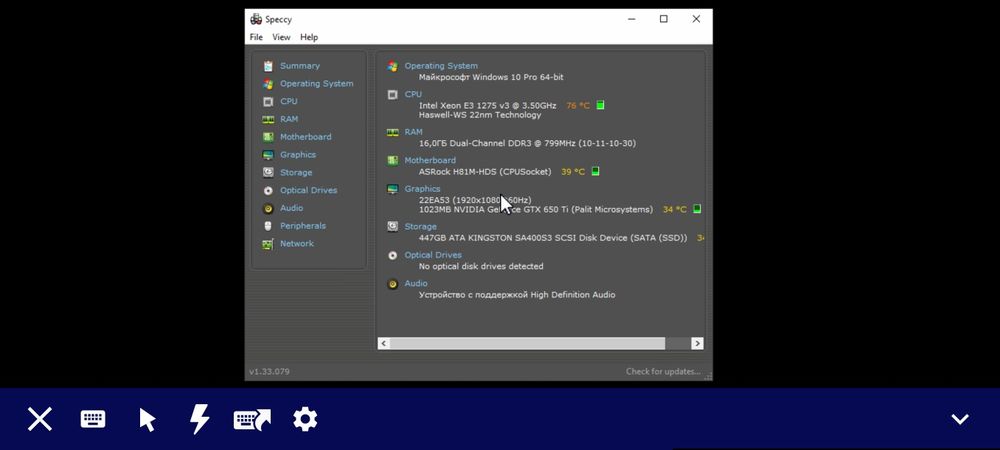Screen dimensions: 1000x450
Task: Click the Motherboard heading link in summary
Action: pos(430,161)
